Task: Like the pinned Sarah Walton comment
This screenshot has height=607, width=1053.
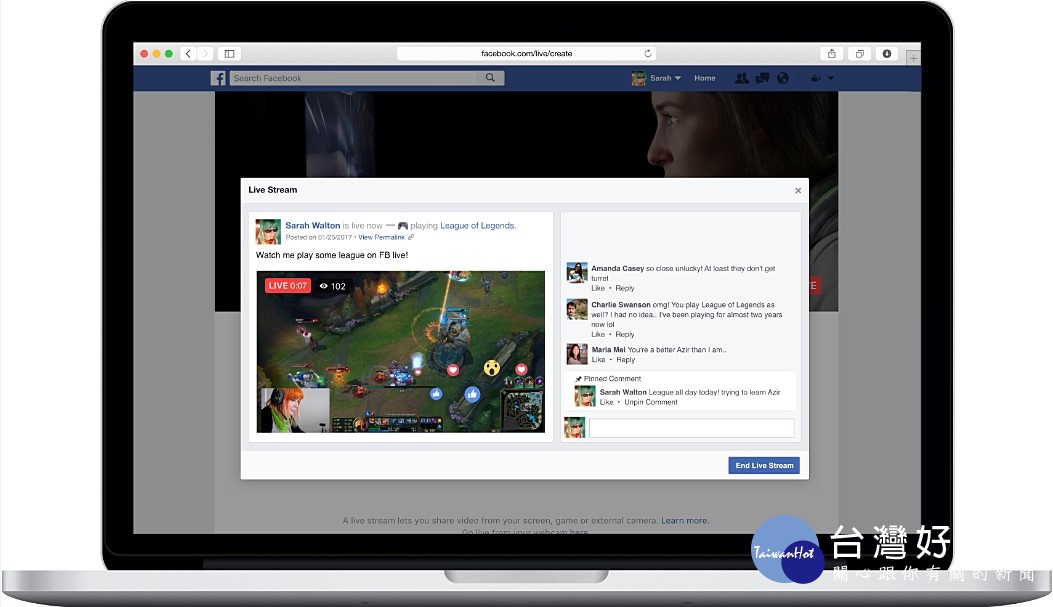Action: click(x=606, y=402)
